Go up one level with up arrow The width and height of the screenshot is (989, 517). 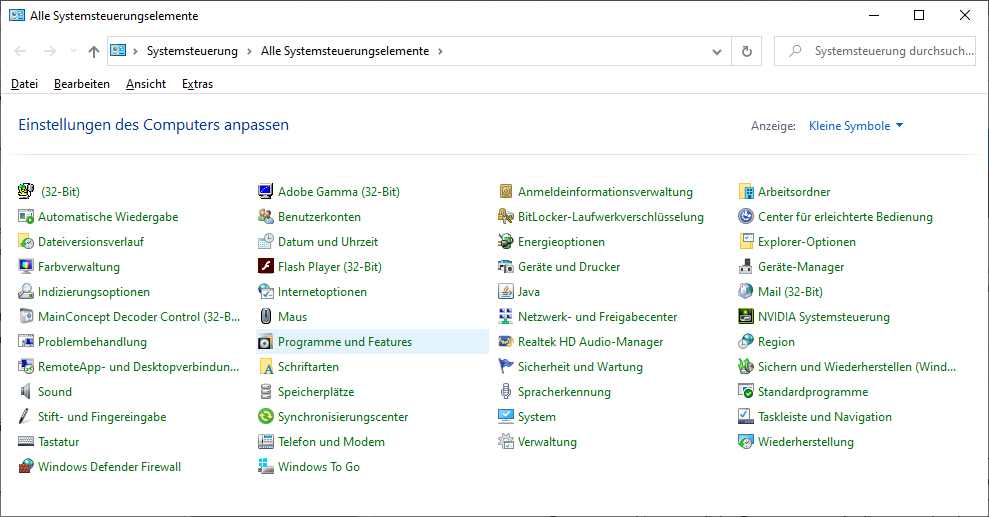coord(94,52)
